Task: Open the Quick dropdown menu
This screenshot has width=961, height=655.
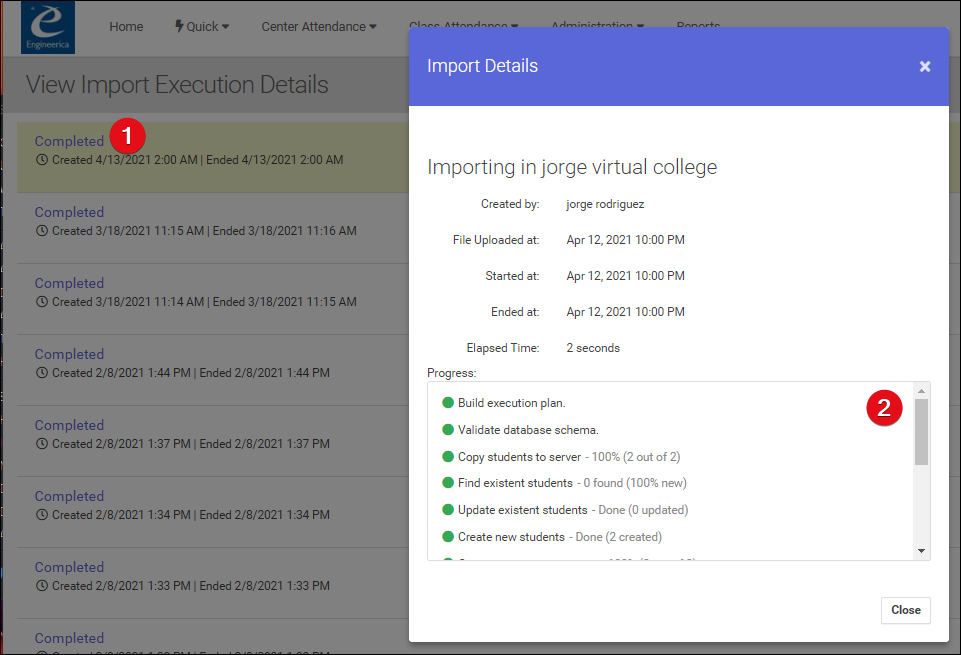Action: pos(202,26)
